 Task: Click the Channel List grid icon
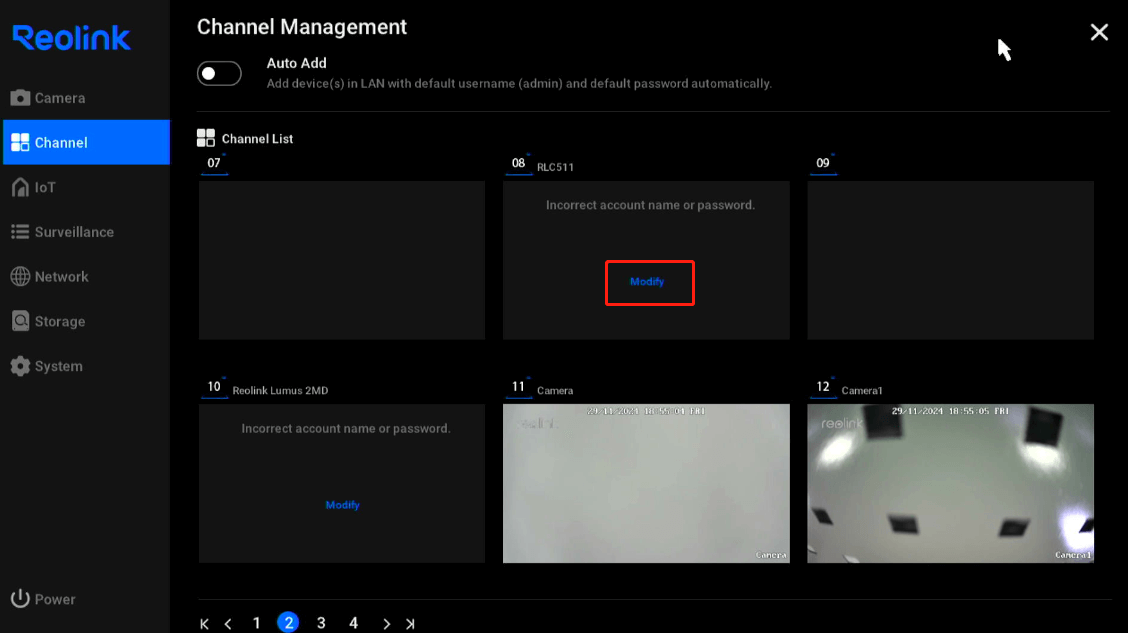click(206, 138)
